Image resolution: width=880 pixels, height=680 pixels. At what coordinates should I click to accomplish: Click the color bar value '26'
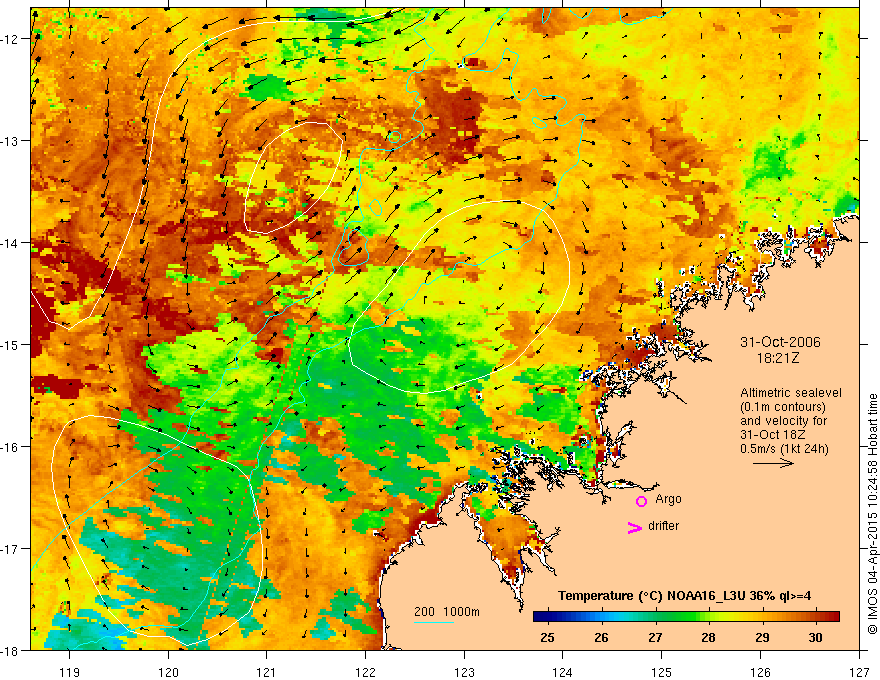pyautogui.click(x=601, y=637)
